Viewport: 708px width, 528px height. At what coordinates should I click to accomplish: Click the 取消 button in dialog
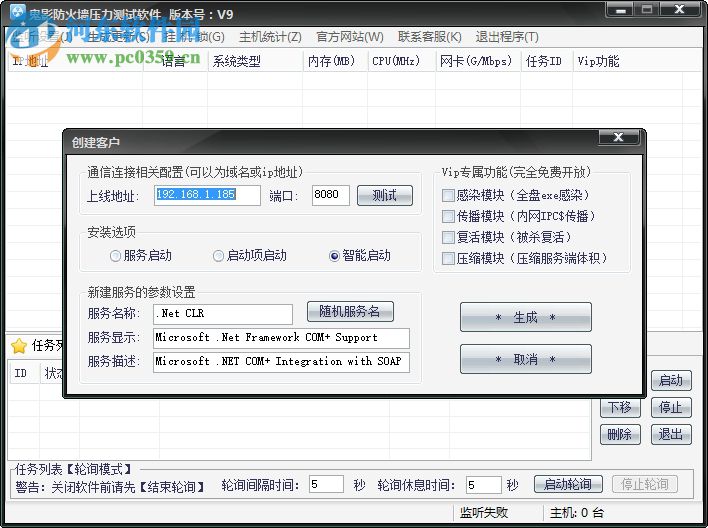click(x=526, y=359)
